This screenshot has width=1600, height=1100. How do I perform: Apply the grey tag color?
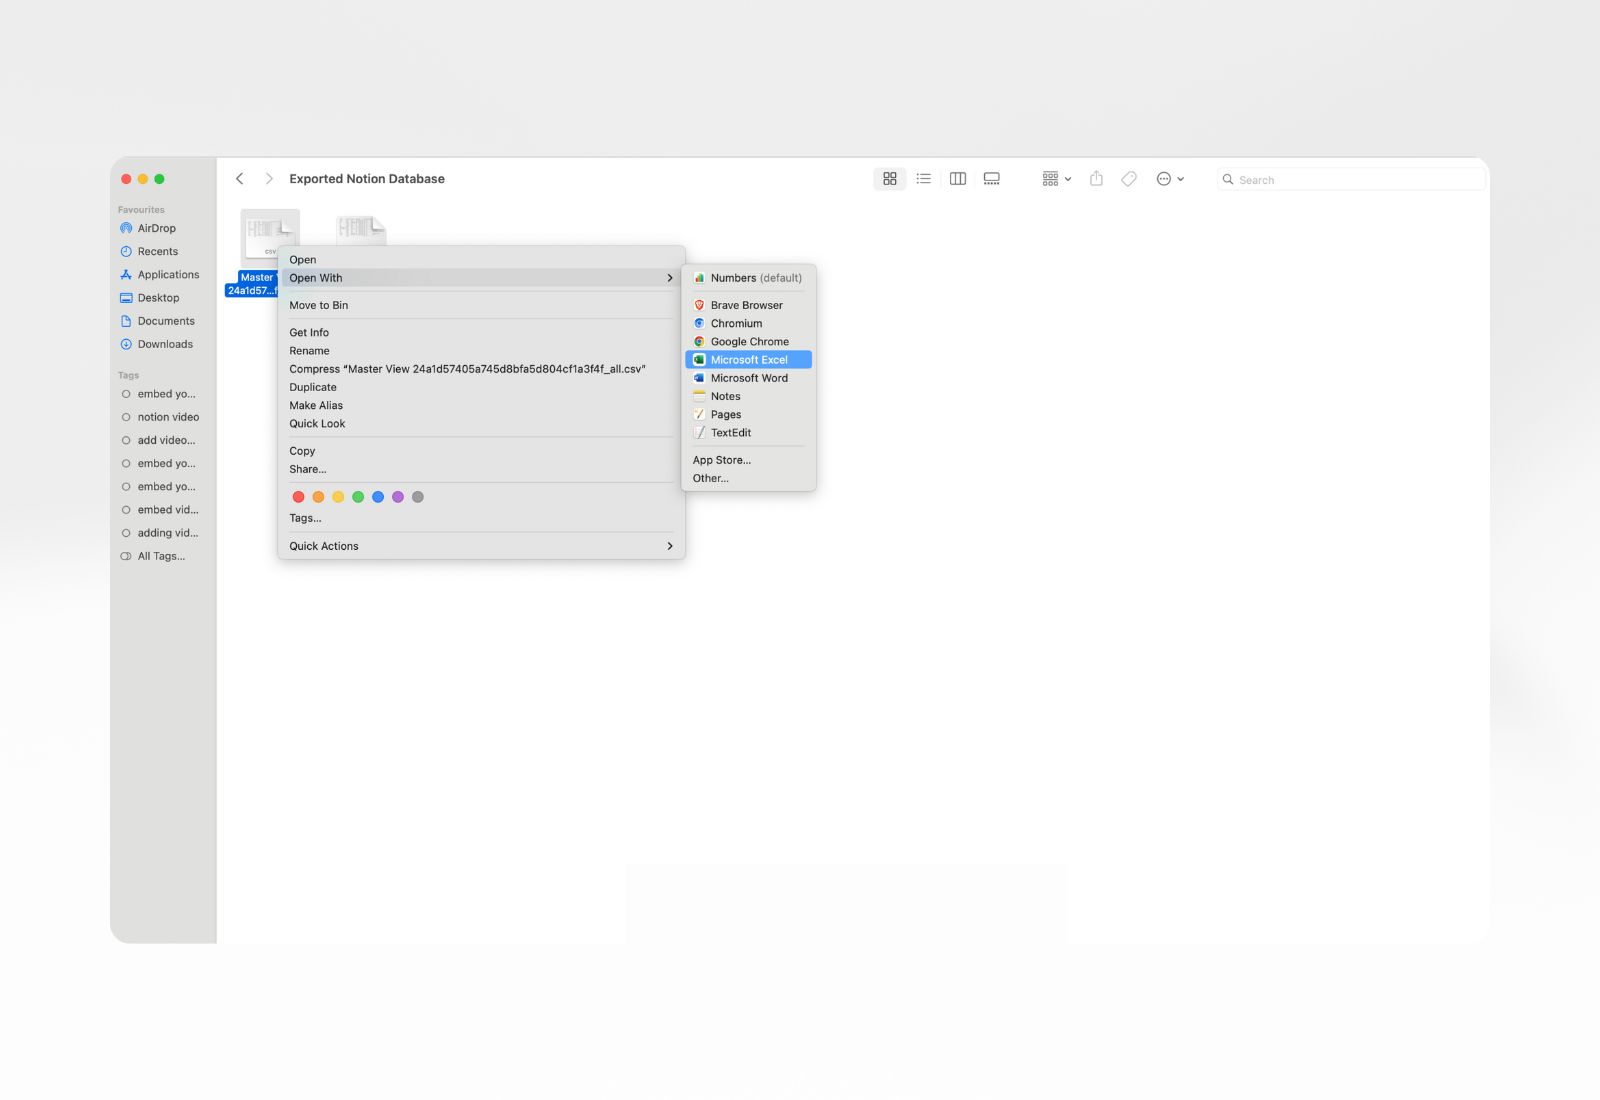418,497
